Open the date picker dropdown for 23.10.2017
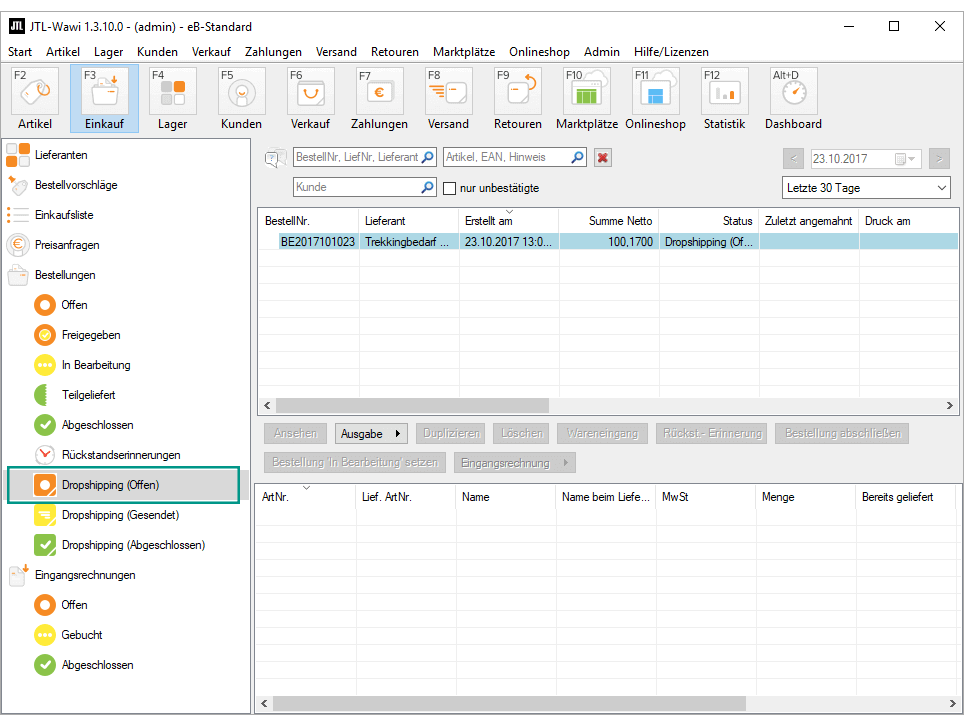This screenshot has width=964, height=726. click(x=905, y=159)
